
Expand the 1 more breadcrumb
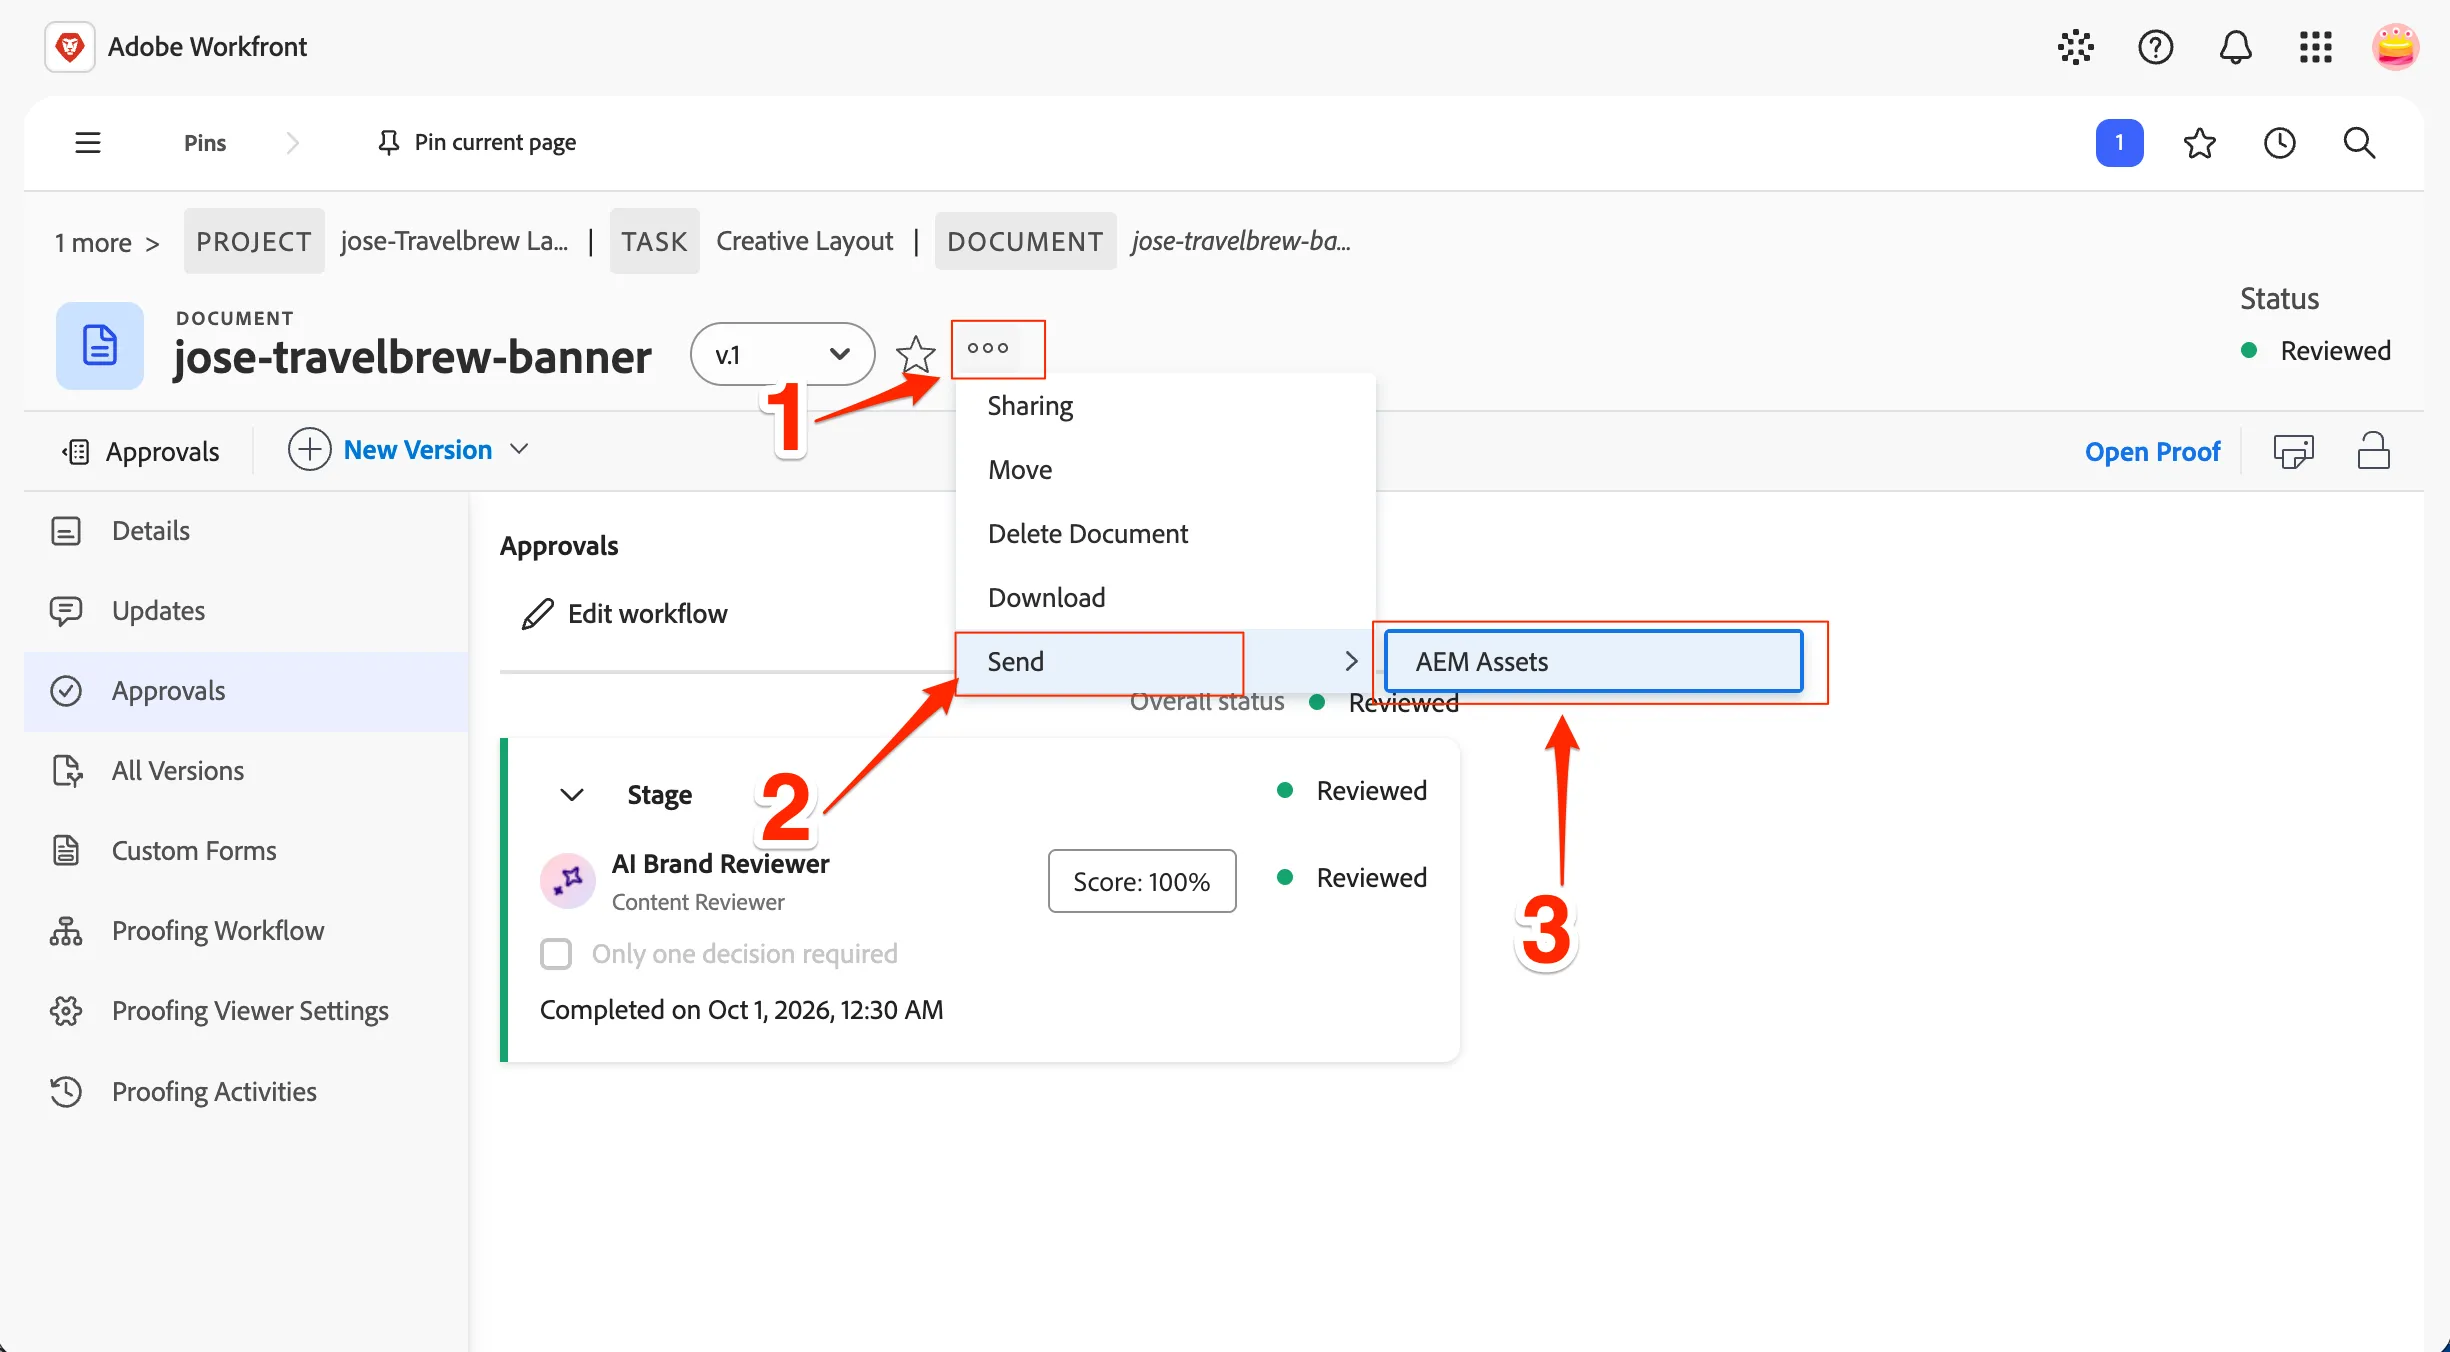[107, 242]
